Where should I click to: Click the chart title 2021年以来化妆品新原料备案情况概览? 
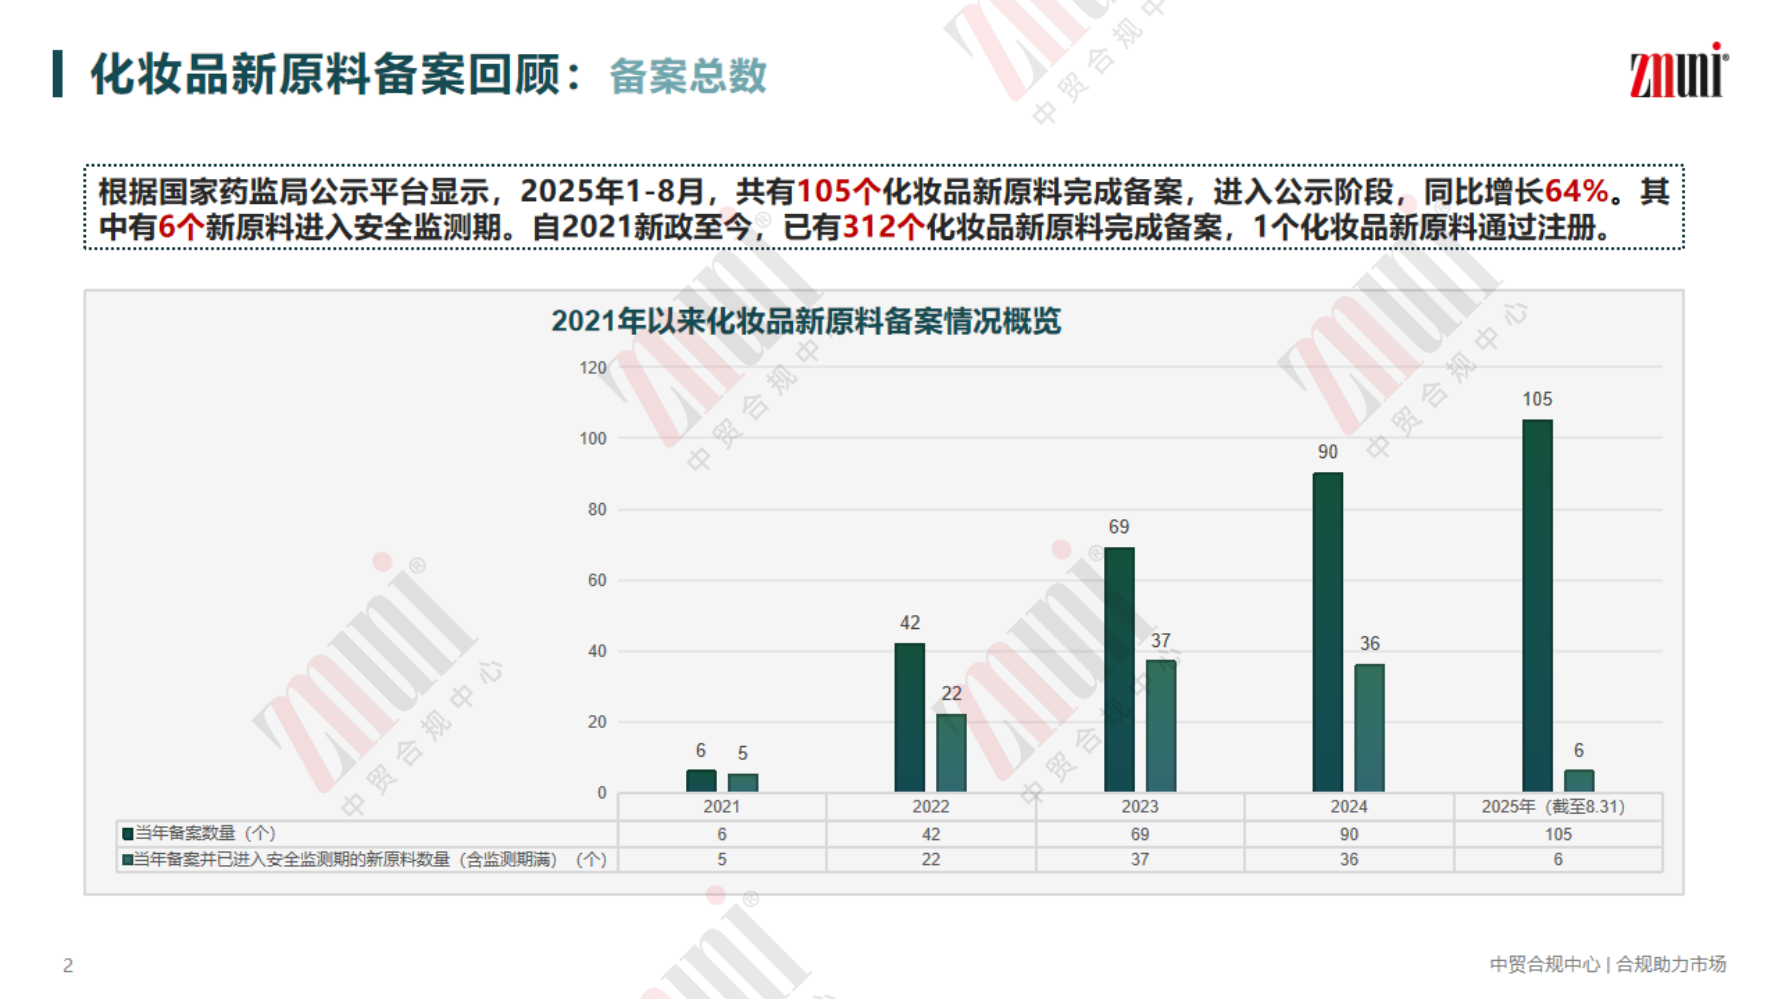[x=806, y=321]
